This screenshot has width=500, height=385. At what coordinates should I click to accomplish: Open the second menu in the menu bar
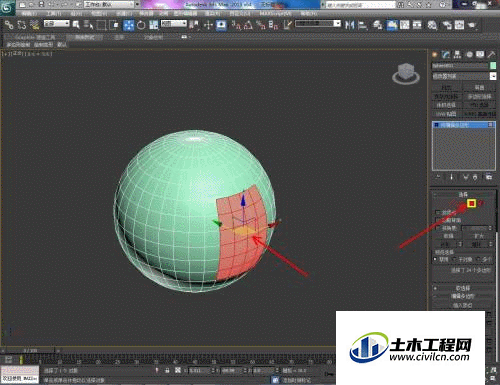point(53,14)
